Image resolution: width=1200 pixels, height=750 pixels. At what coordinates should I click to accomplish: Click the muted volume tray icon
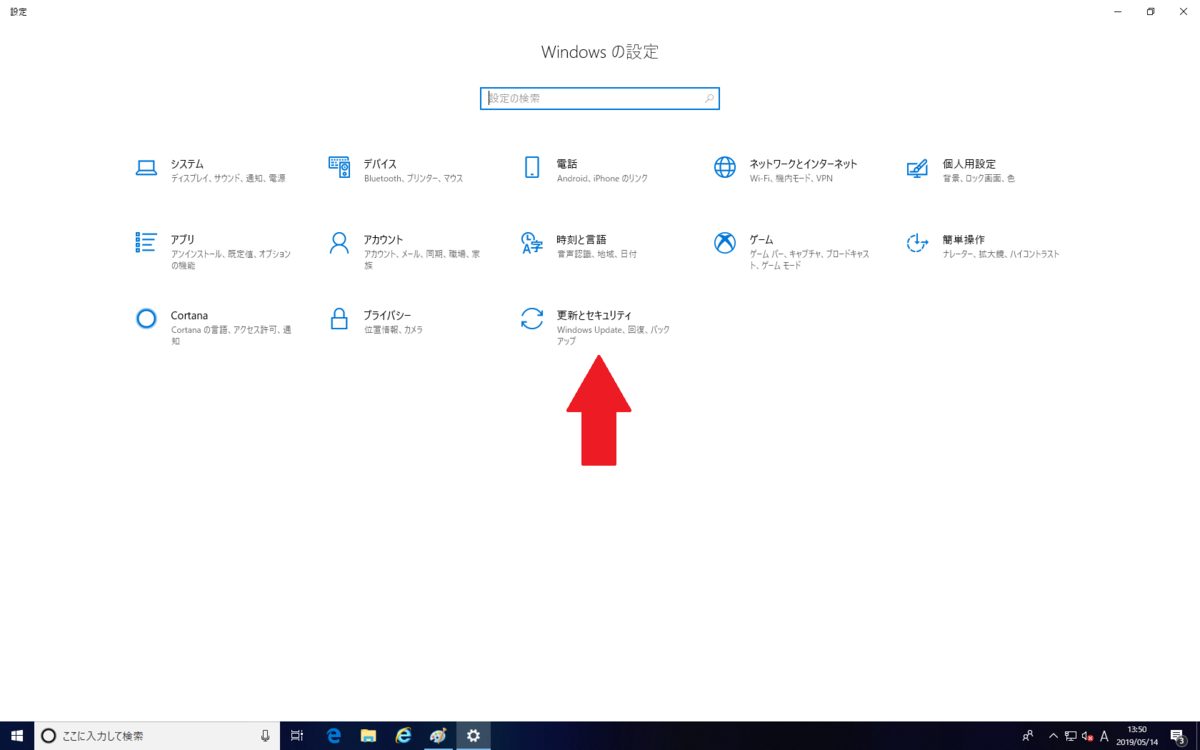pyautogui.click(x=1087, y=736)
